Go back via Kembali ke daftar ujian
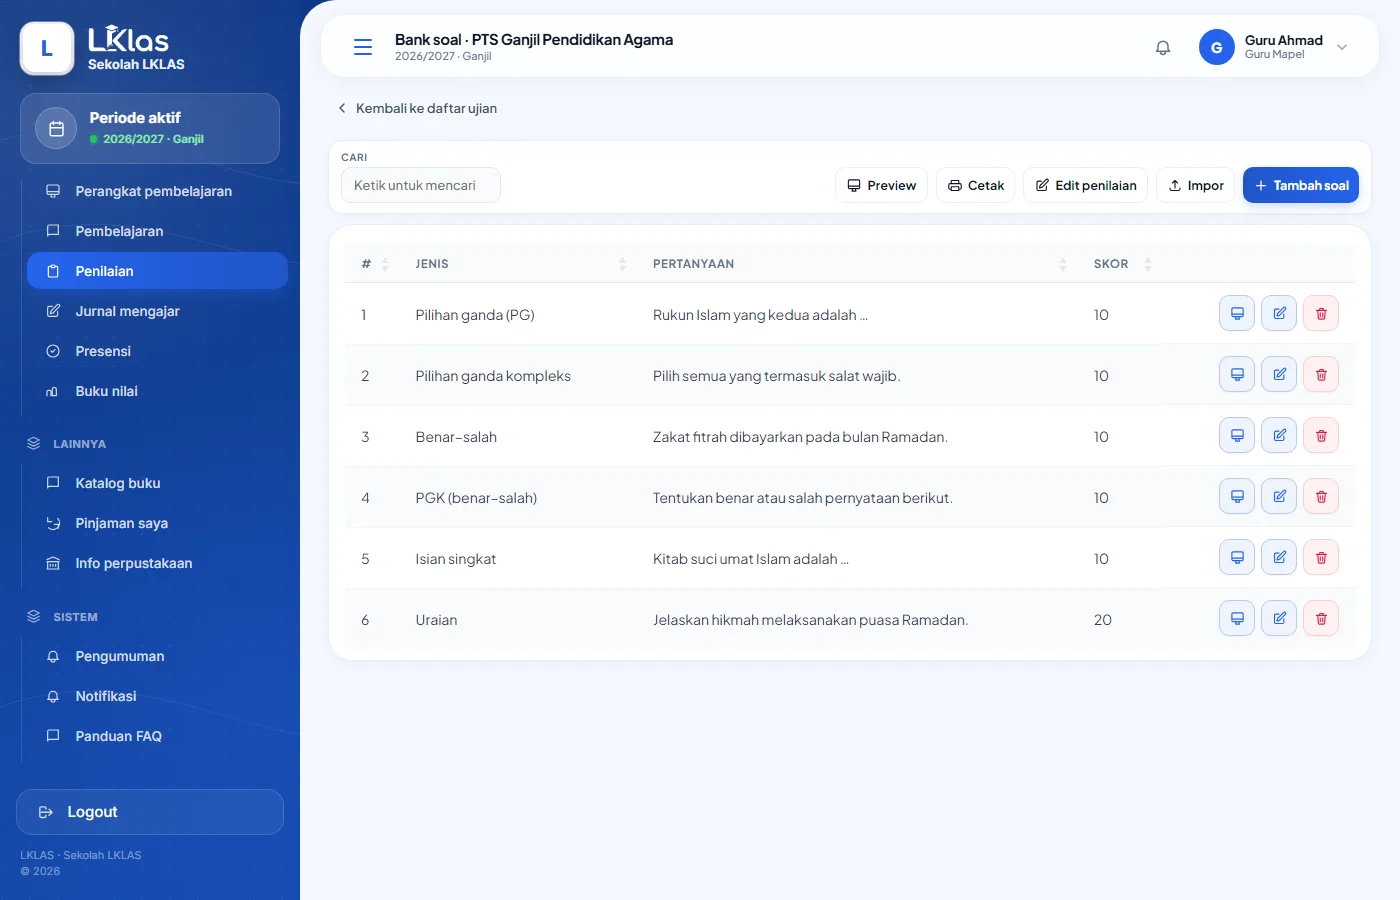 pyautogui.click(x=417, y=108)
